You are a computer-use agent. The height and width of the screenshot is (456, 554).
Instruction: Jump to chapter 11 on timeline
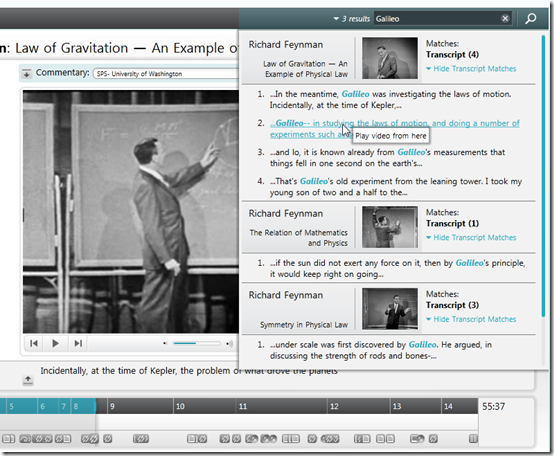[281, 406]
